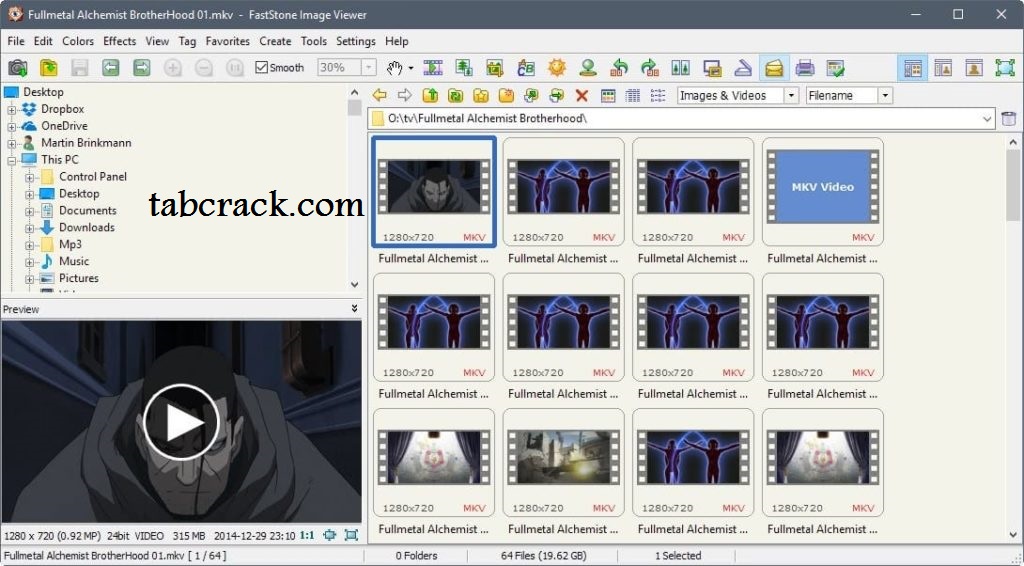The height and width of the screenshot is (566, 1024).
Task: Switch to the details view icon
Action: click(x=633, y=95)
